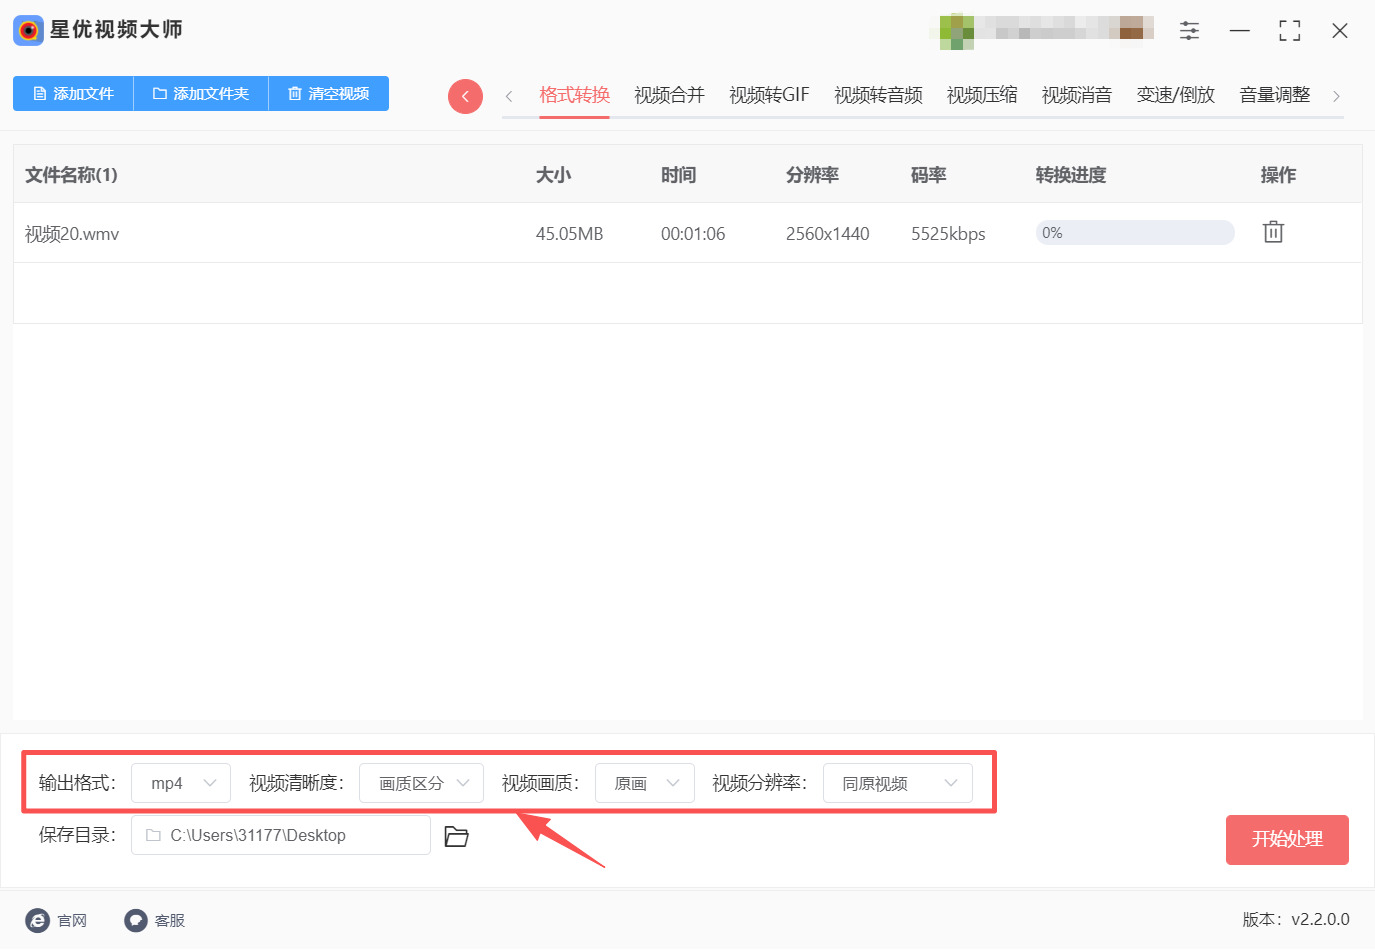Click the red left arrow in the tab bar
Viewport: 1375px width, 950px height.
465,95
